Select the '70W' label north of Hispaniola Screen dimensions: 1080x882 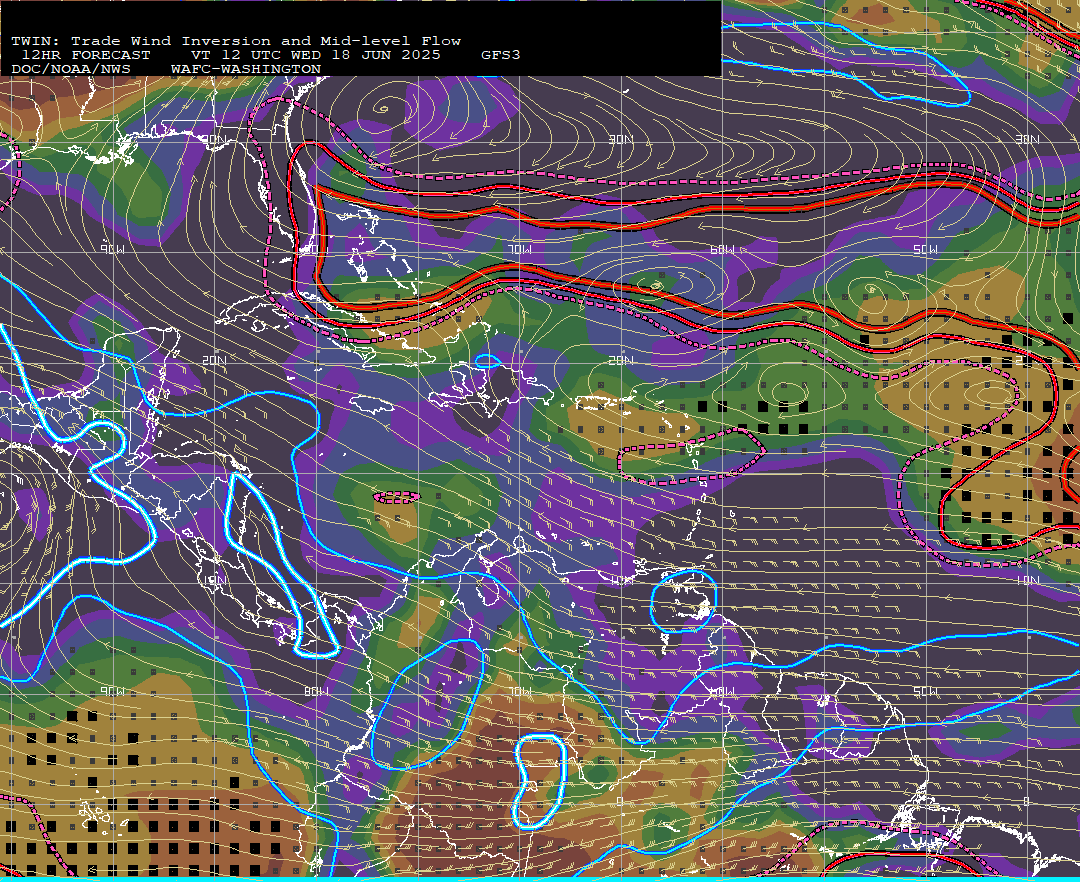pyautogui.click(x=520, y=249)
